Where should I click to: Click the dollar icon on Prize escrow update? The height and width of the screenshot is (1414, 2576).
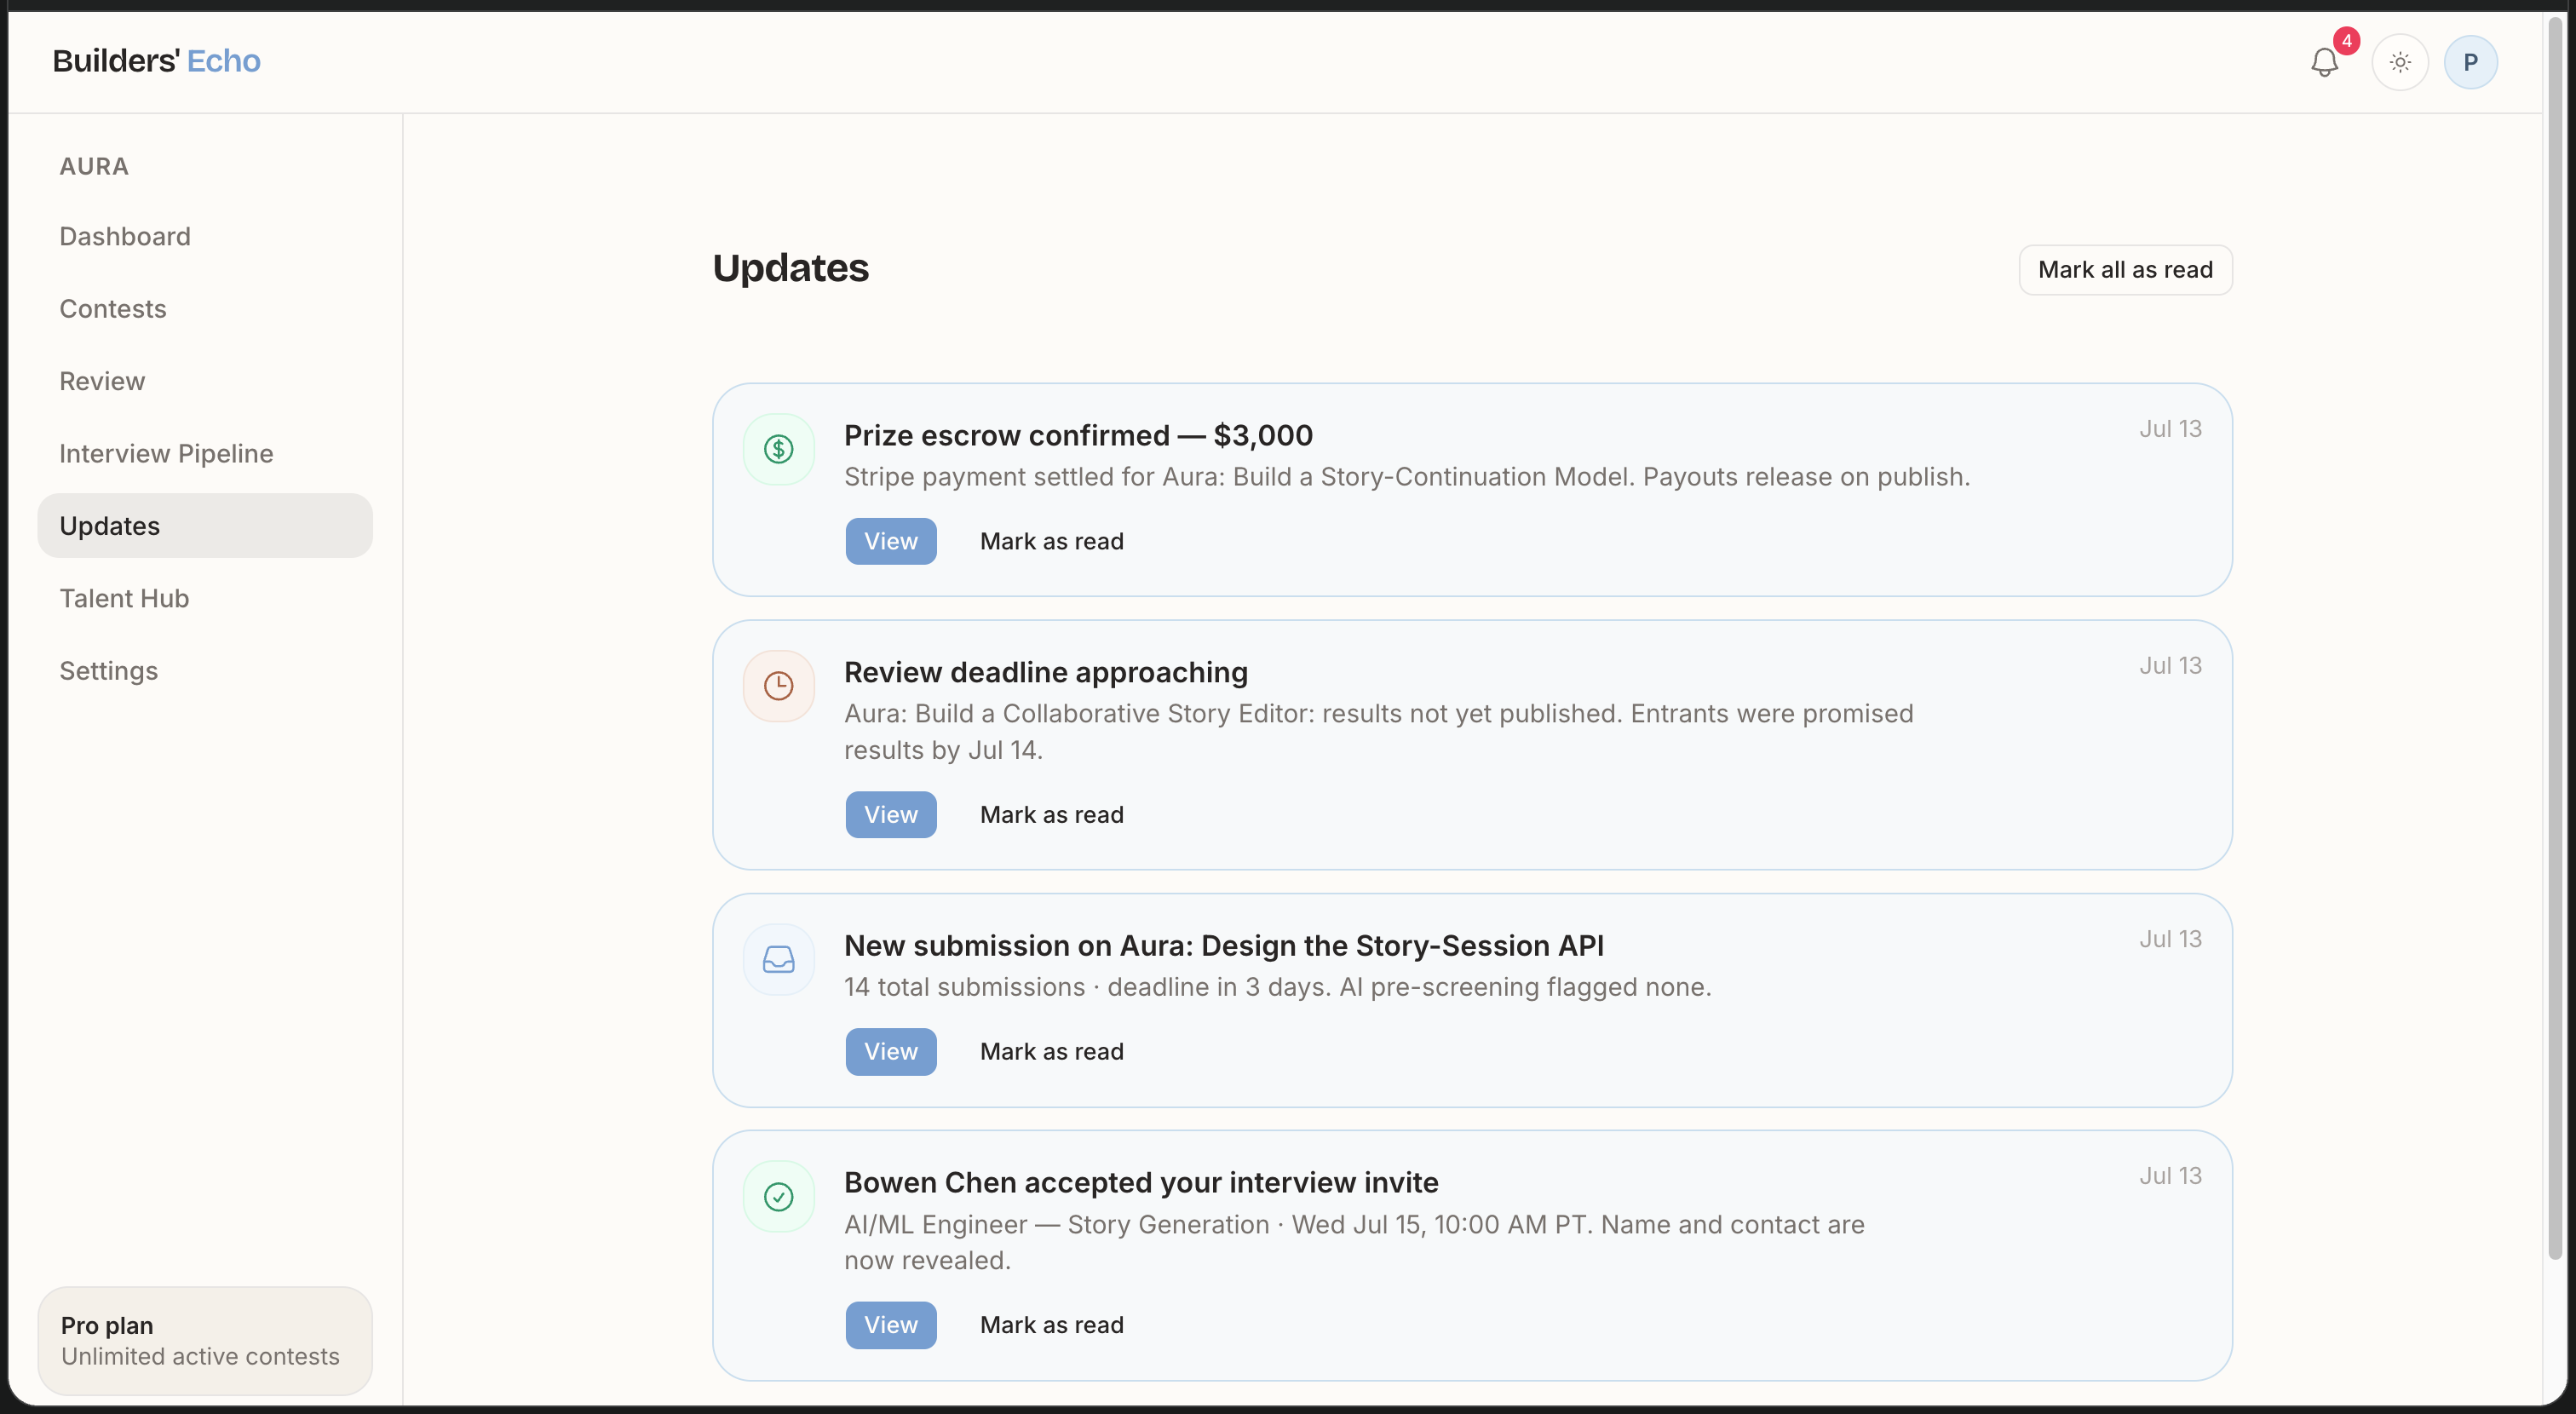click(778, 449)
